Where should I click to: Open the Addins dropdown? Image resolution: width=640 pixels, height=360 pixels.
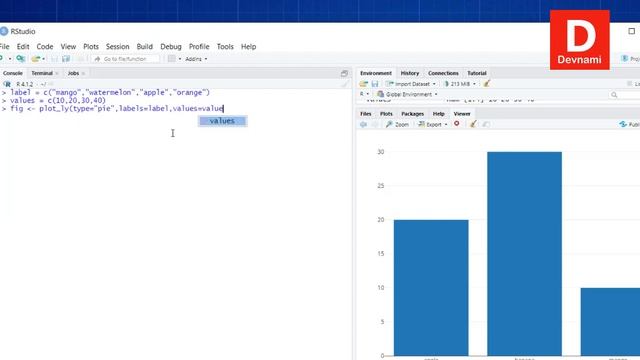(x=196, y=59)
